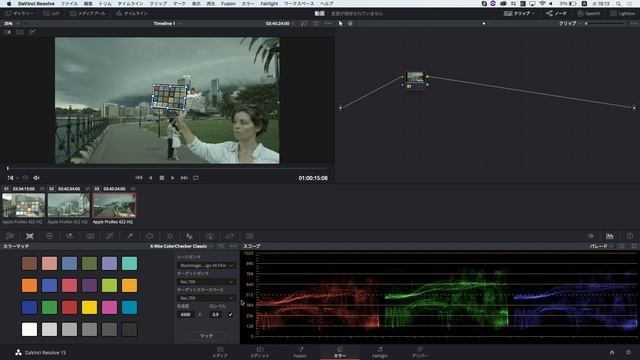Toggle the Timeline panel button
640x360 pixels.
coord(131,13)
